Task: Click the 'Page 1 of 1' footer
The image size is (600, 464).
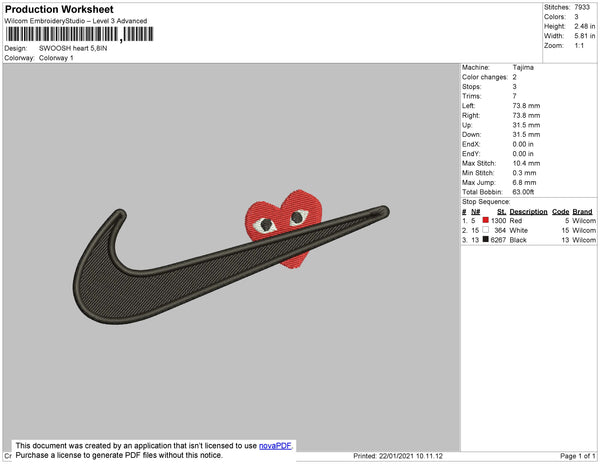Action: point(578,456)
